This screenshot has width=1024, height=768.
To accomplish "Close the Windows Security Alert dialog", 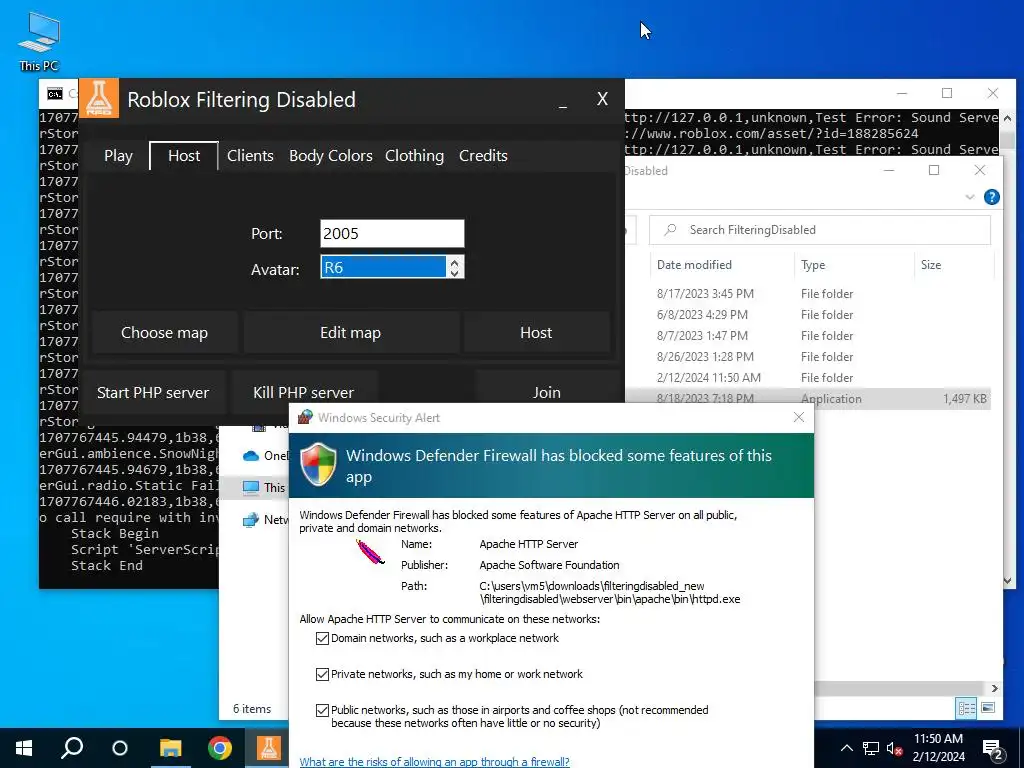I will click(x=799, y=417).
